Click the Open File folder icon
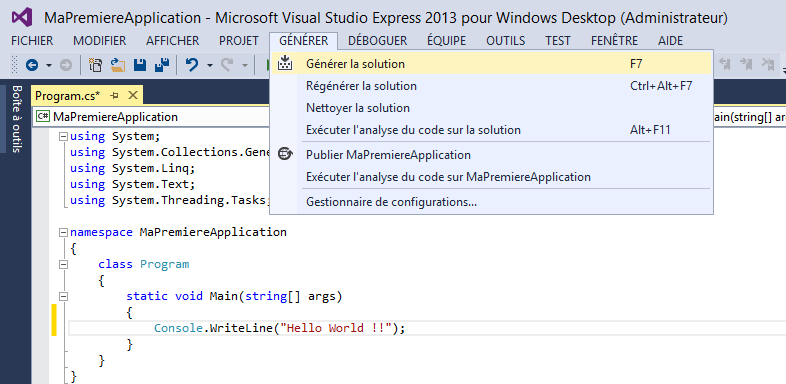The height and width of the screenshot is (384, 786). click(x=118, y=65)
